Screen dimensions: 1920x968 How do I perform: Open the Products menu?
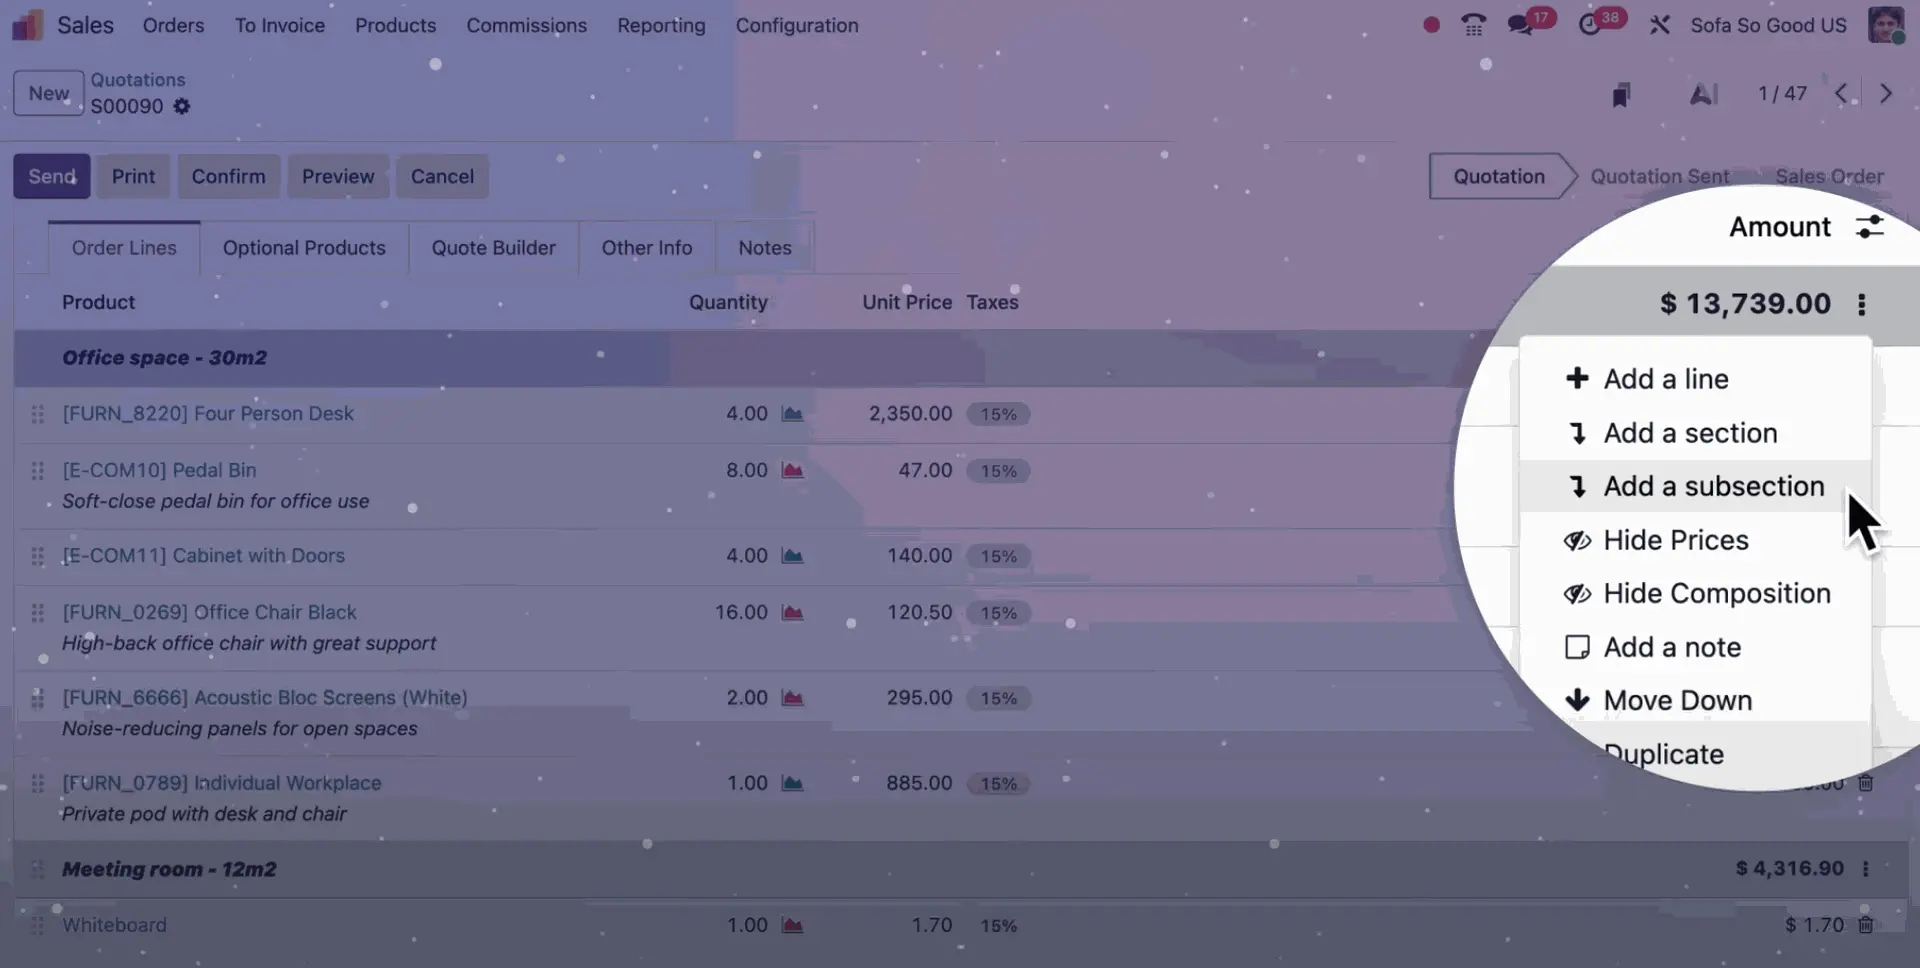395,25
